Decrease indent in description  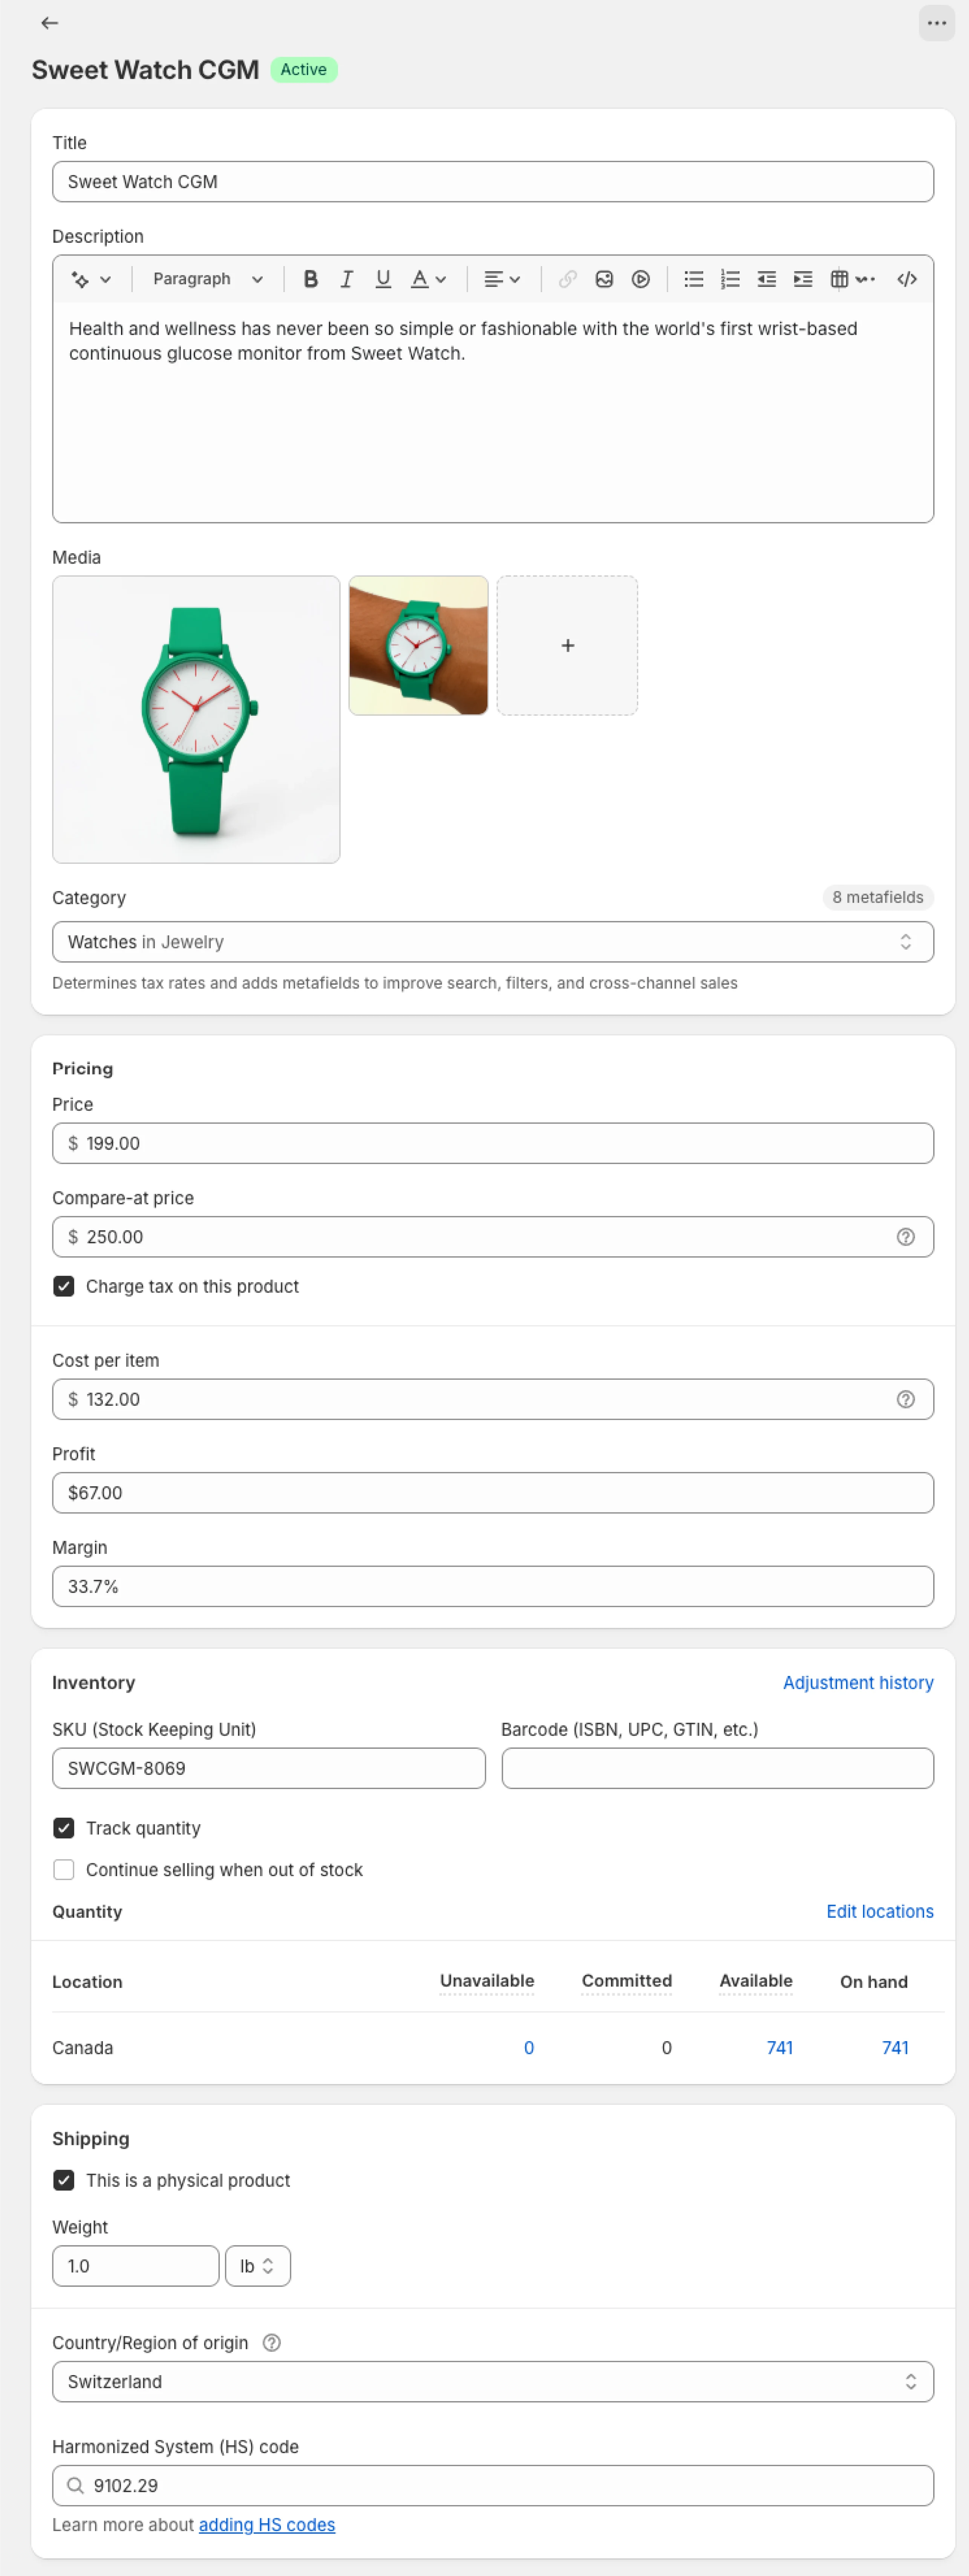pos(767,279)
